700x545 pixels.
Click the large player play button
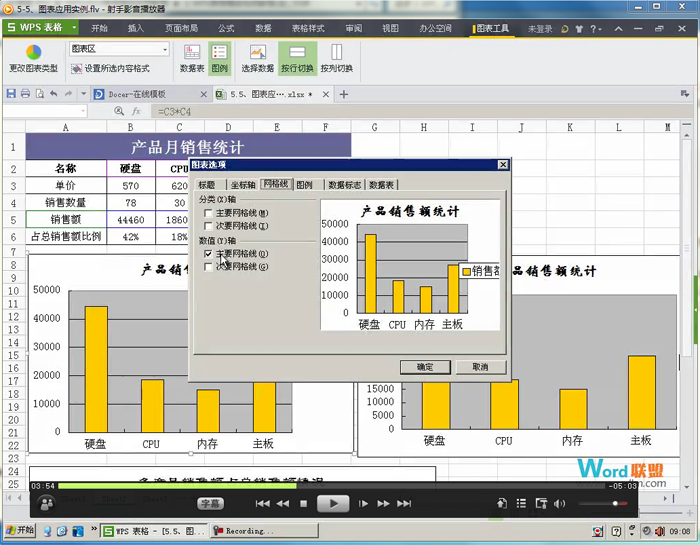tap(333, 503)
